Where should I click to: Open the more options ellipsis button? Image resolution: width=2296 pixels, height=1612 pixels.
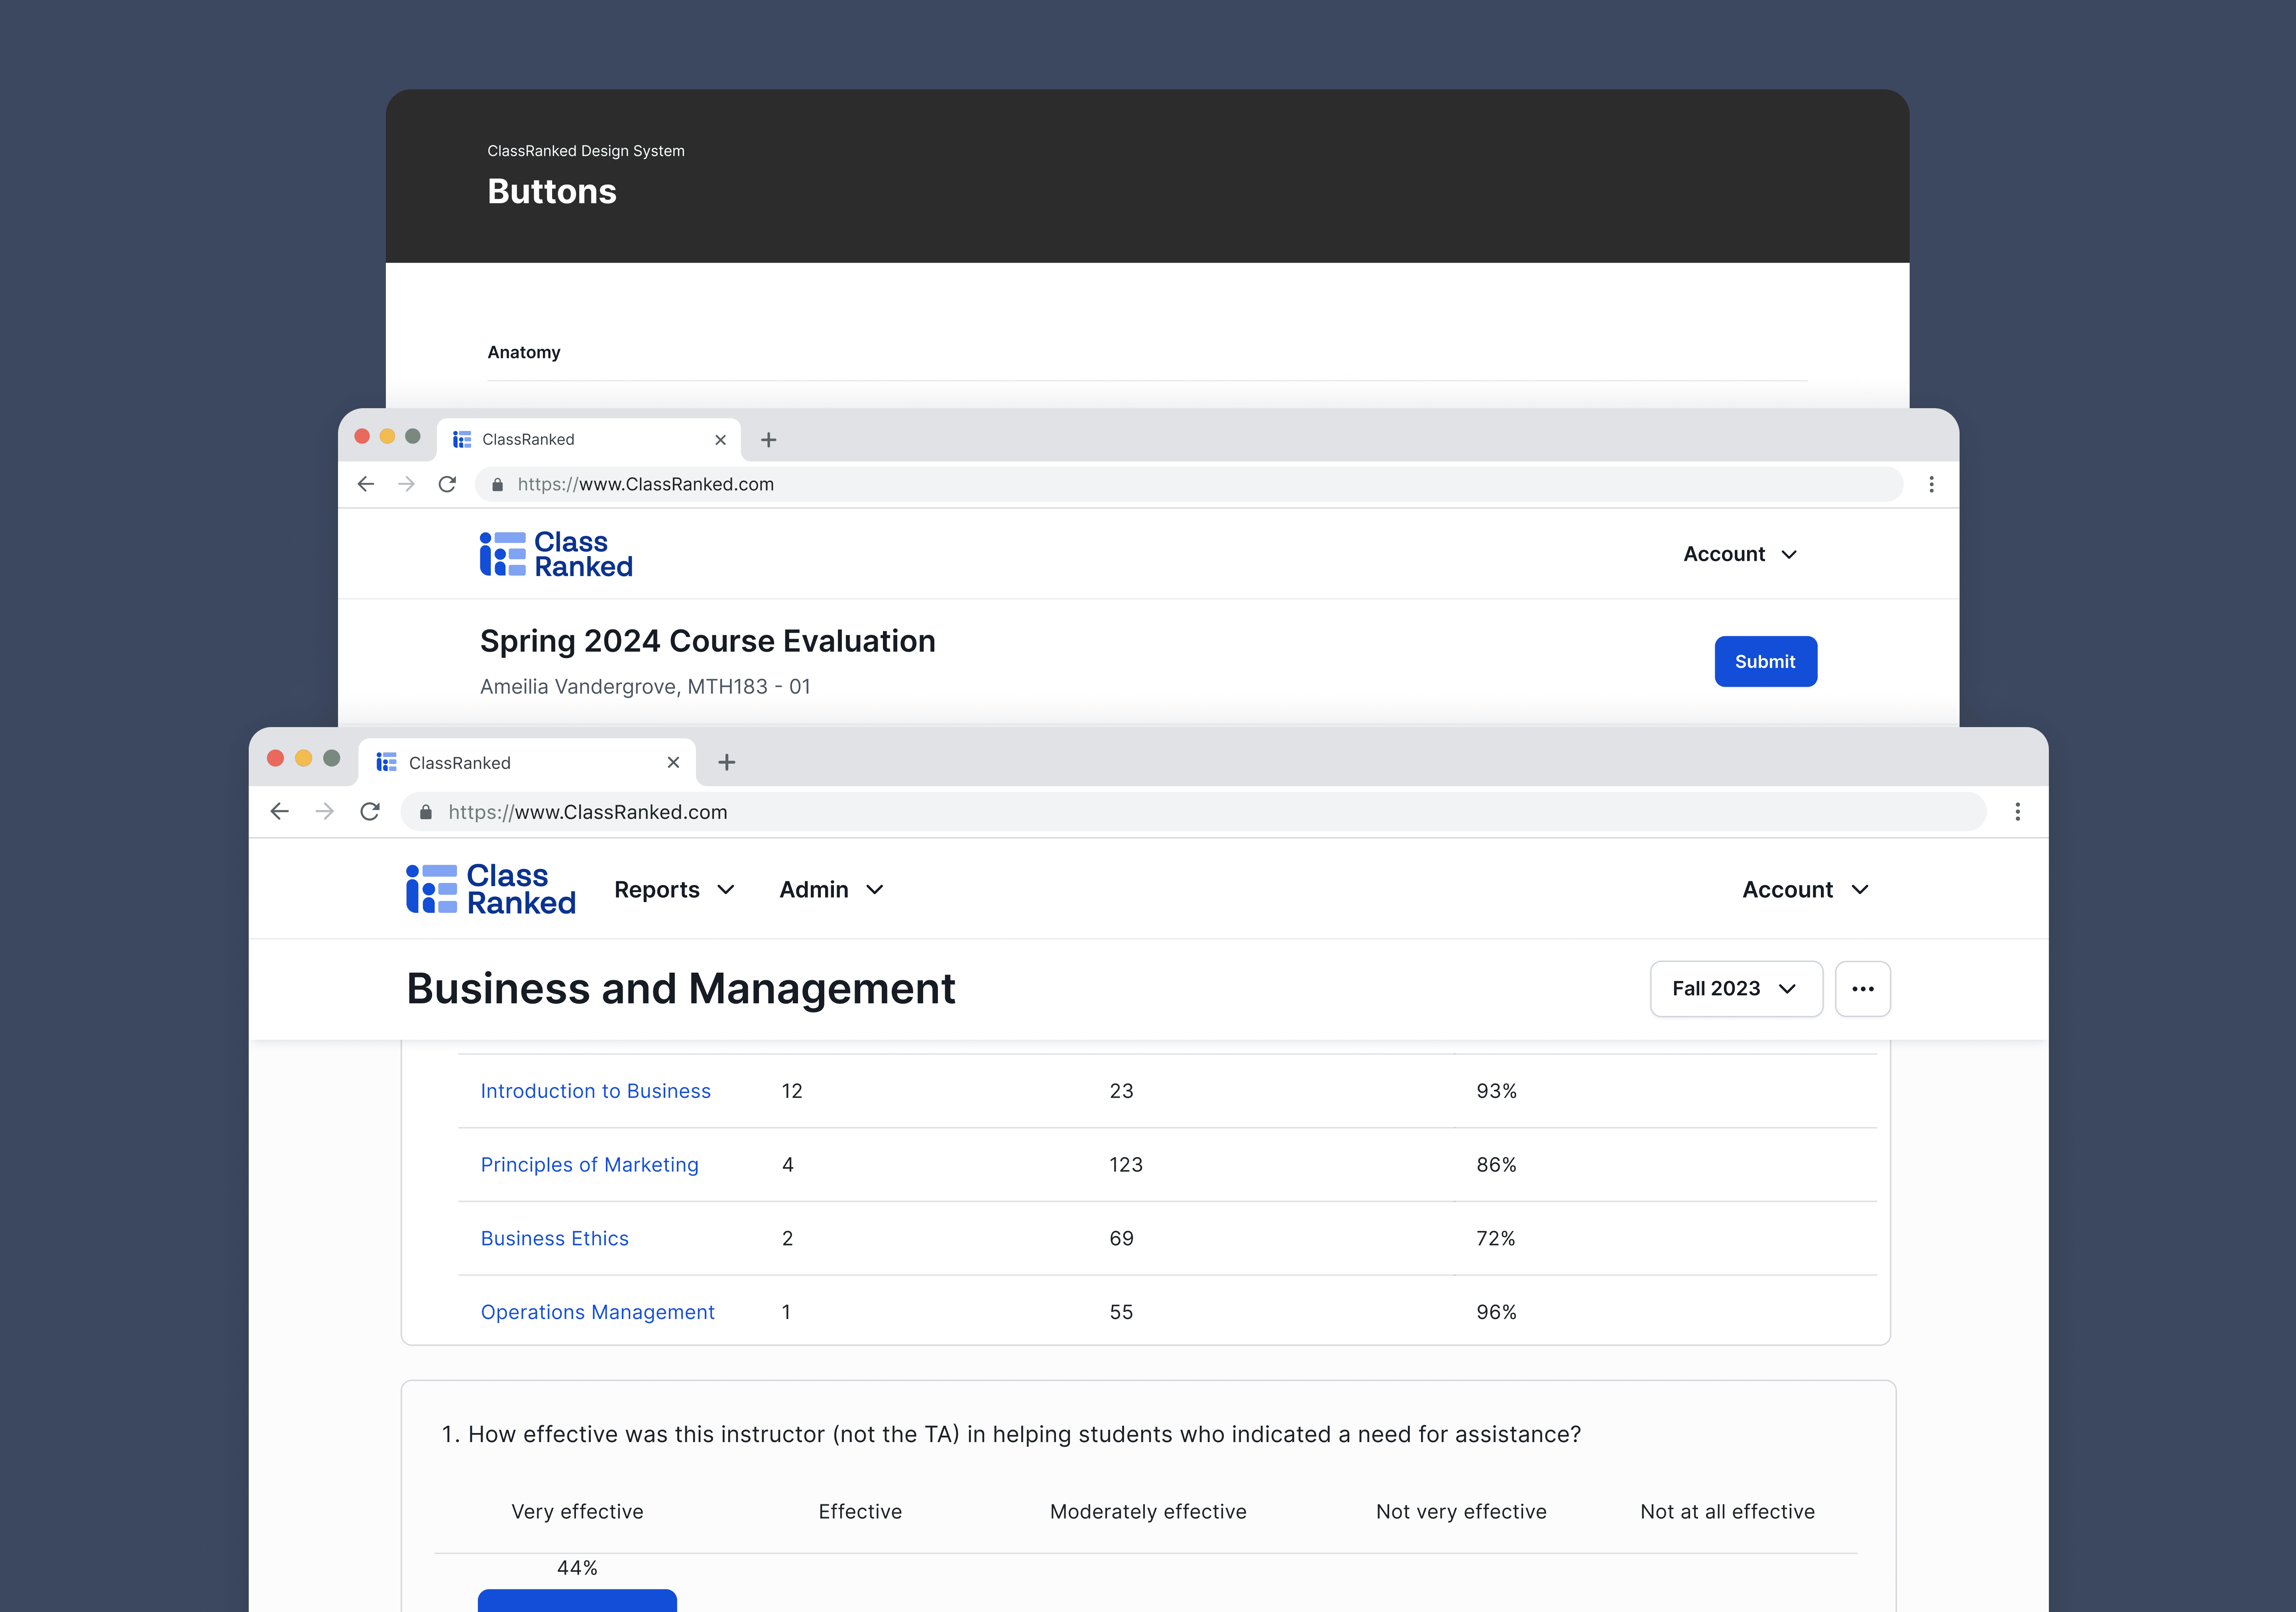click(x=1862, y=988)
